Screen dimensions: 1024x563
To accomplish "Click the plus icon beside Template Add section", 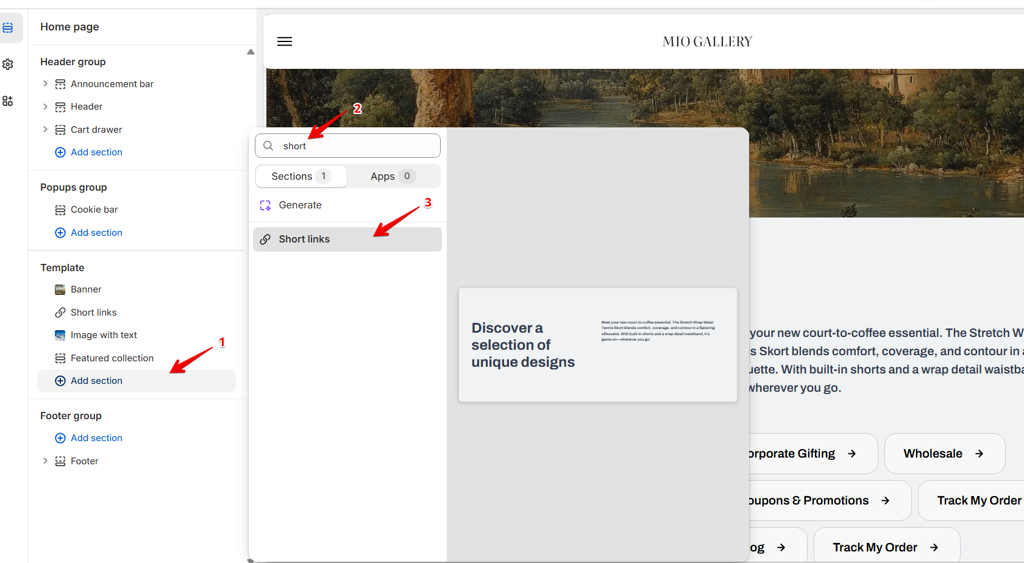I will coord(60,381).
